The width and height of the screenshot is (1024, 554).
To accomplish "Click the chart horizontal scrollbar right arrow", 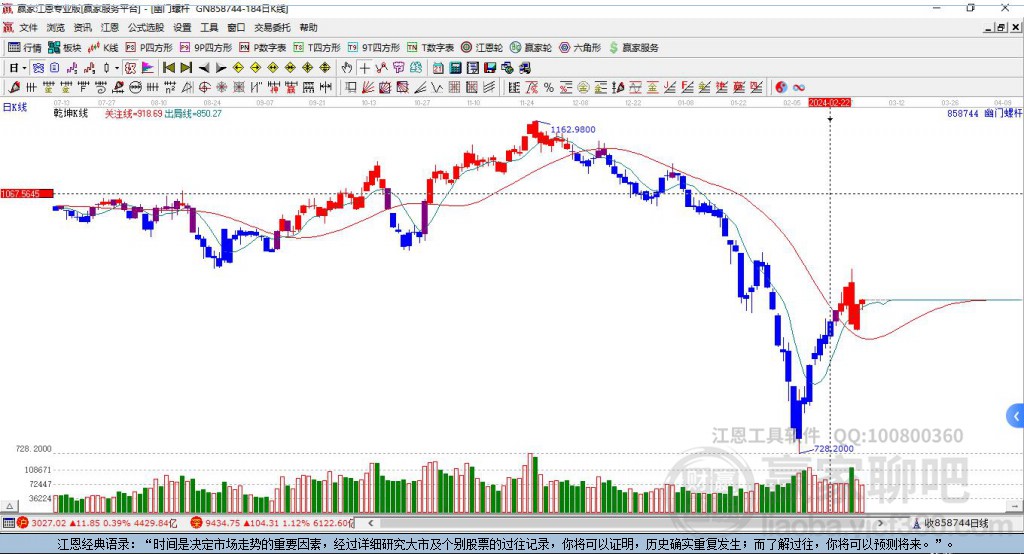I will click(x=880, y=523).
